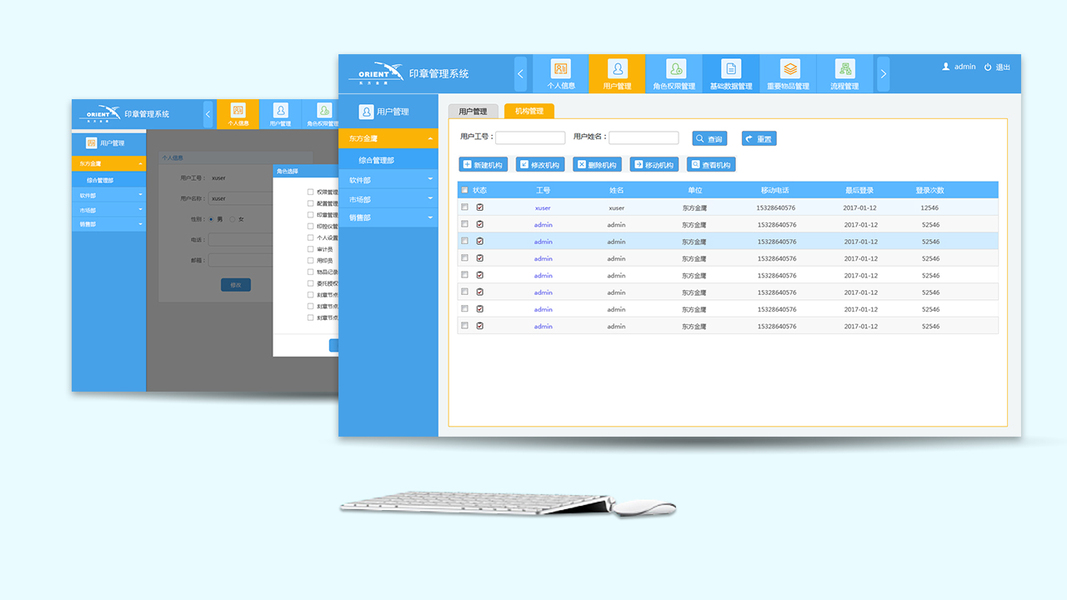Screen dimensions: 1067x600
Task: Expand 市场部 in front window sidebar
Action: 430,199
